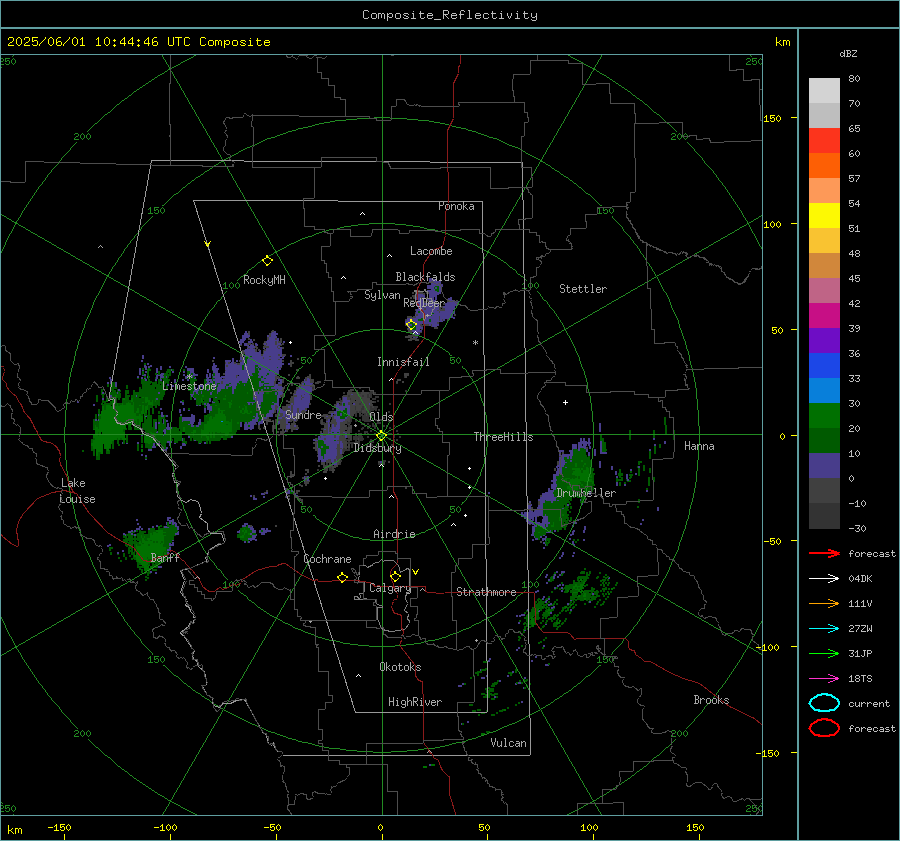Screen dimensions: 900x841
Task: Select the orange 57-60 dBZ swatch
Action: click(x=824, y=166)
